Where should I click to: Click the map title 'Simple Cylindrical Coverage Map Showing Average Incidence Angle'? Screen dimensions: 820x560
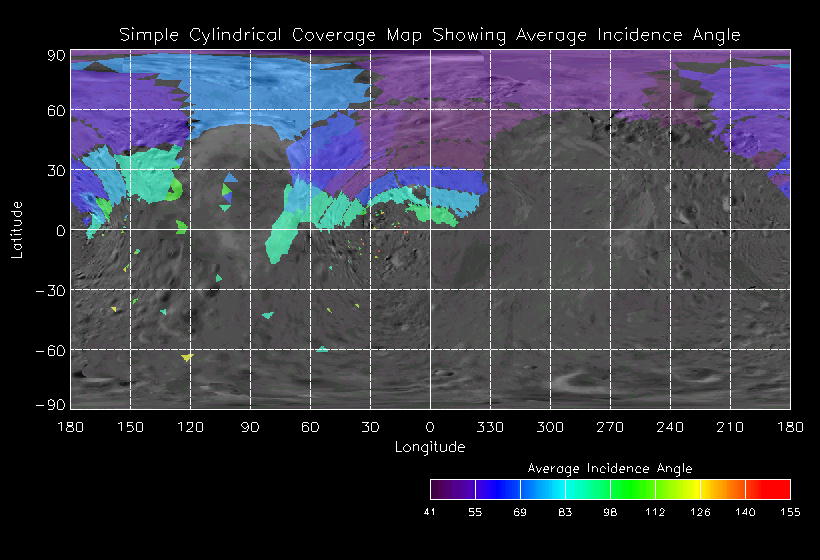click(430, 35)
